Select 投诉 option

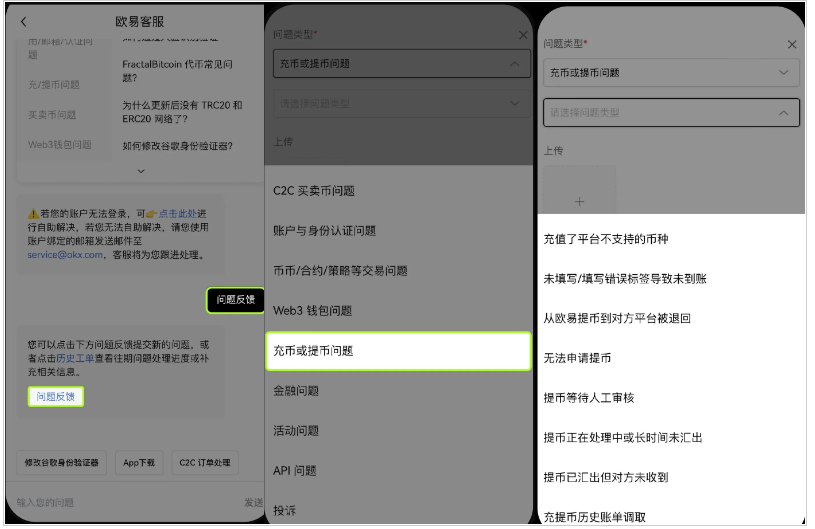(284, 511)
